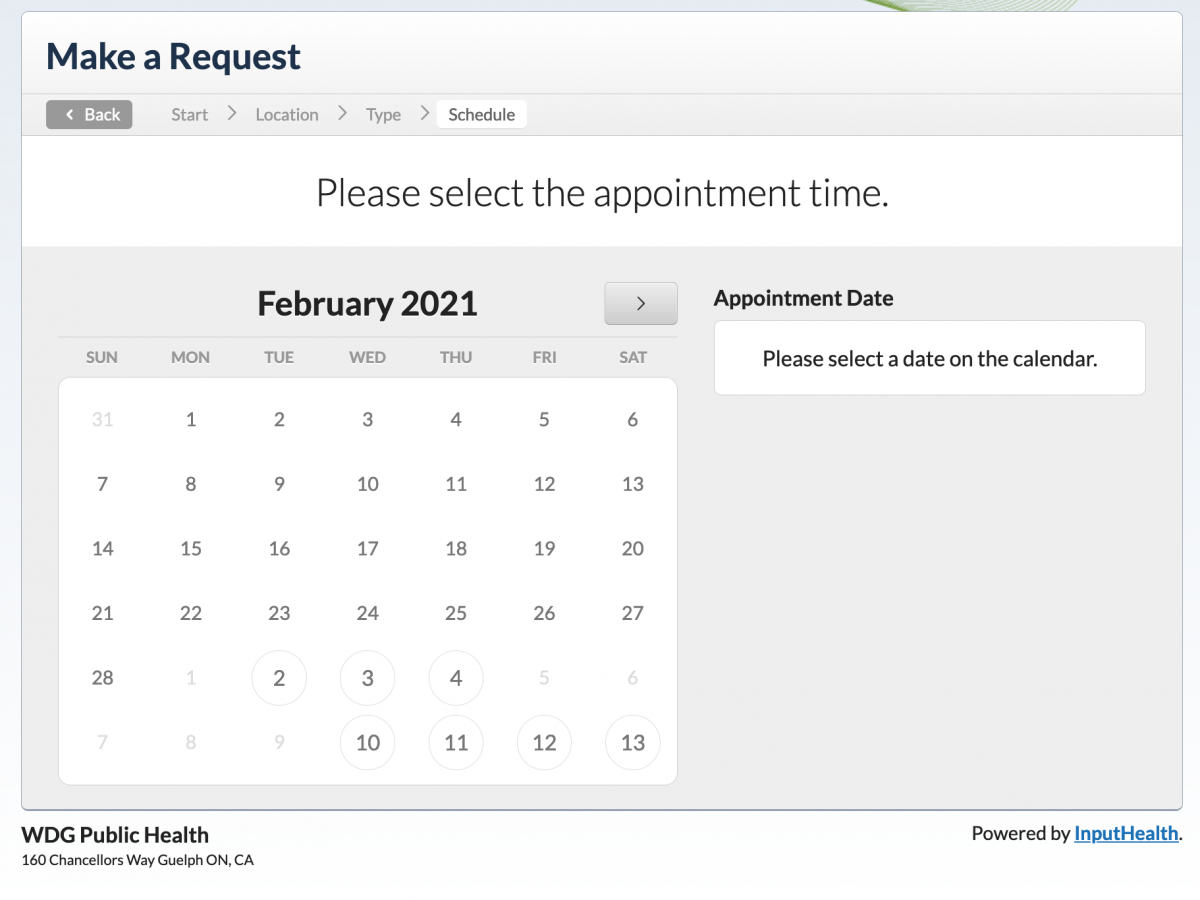Click the back chevron icon on the Back button

[68, 114]
